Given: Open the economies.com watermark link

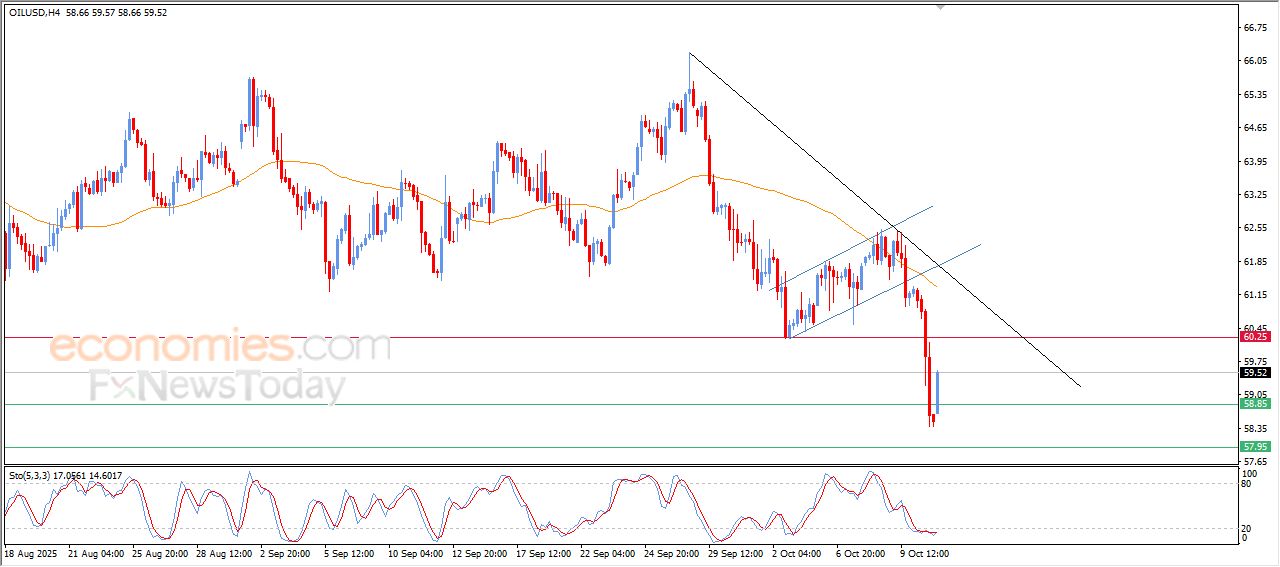Looking at the screenshot, I should coord(220,347).
